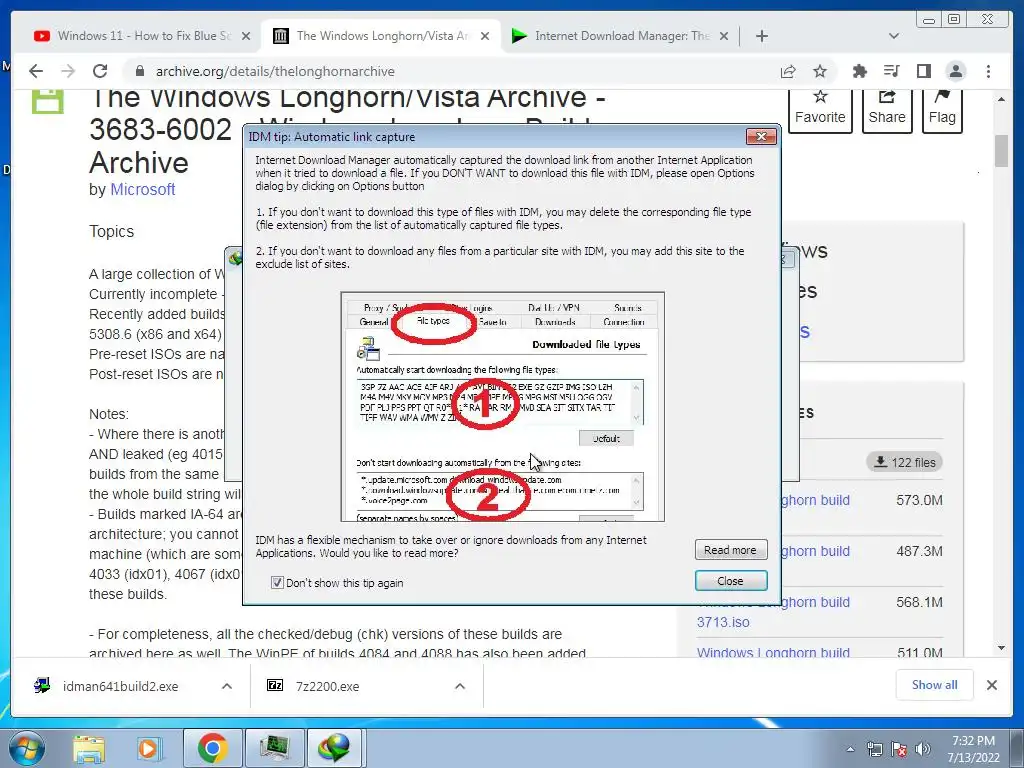Screen dimensions: 1024x768
Task: Click Show all downloads
Action: (935, 685)
